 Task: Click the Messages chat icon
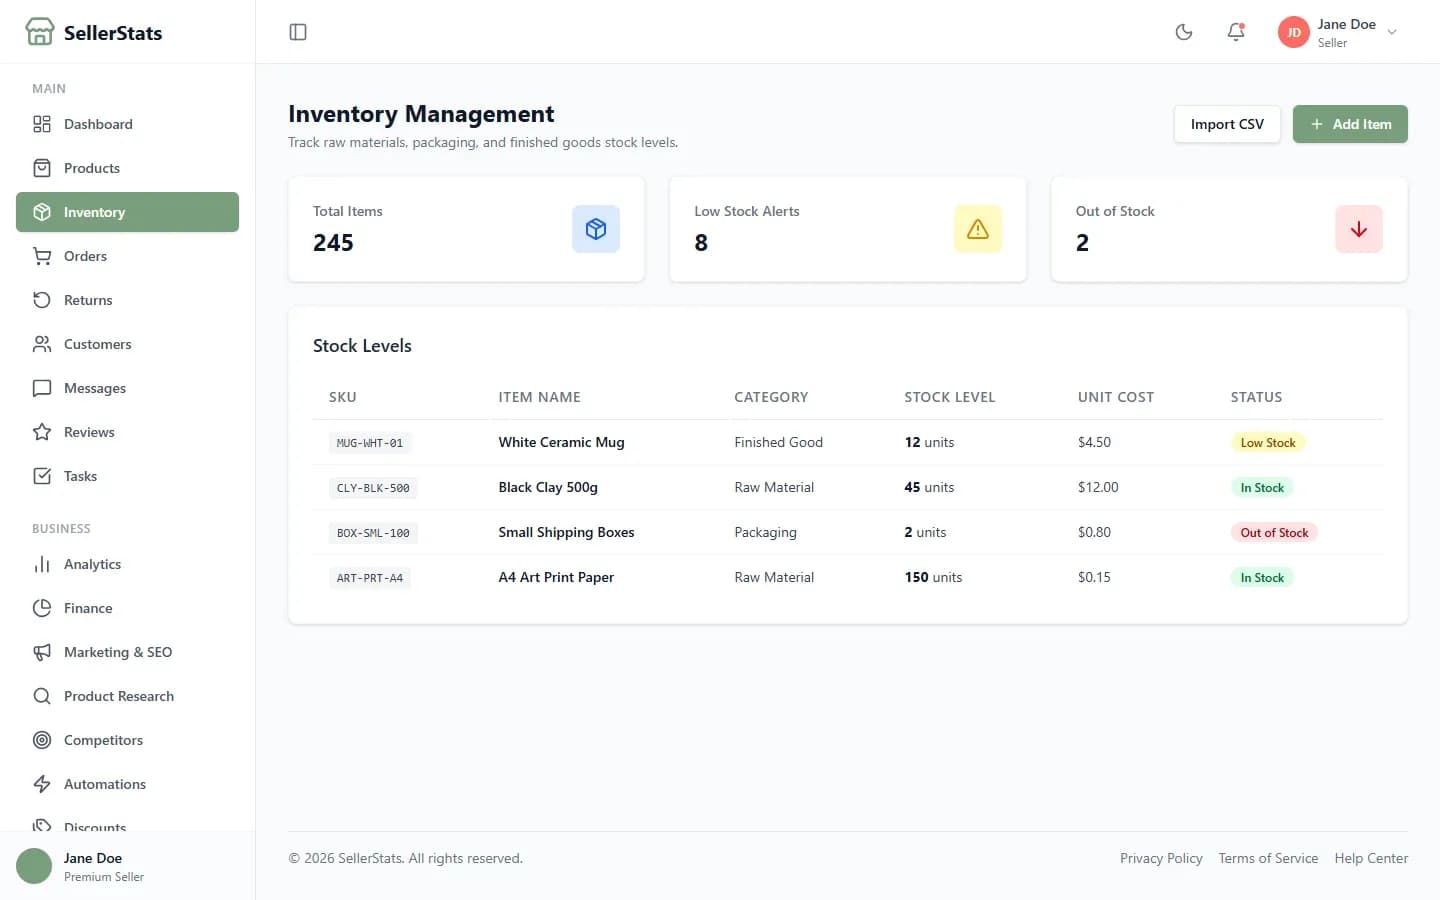click(42, 388)
